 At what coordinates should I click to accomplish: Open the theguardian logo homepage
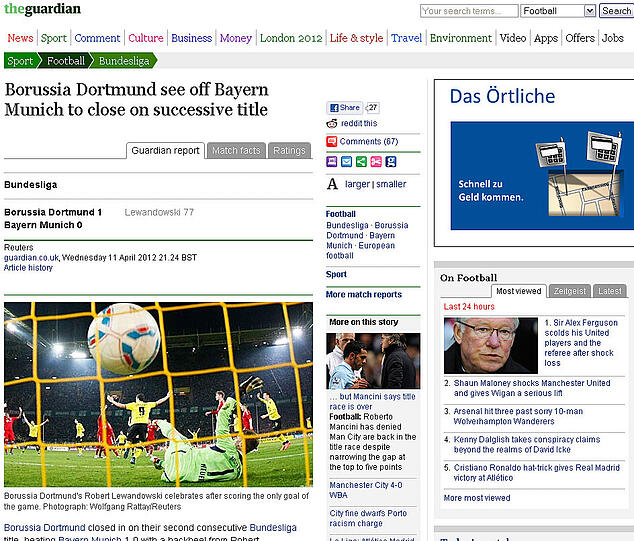(42, 9)
